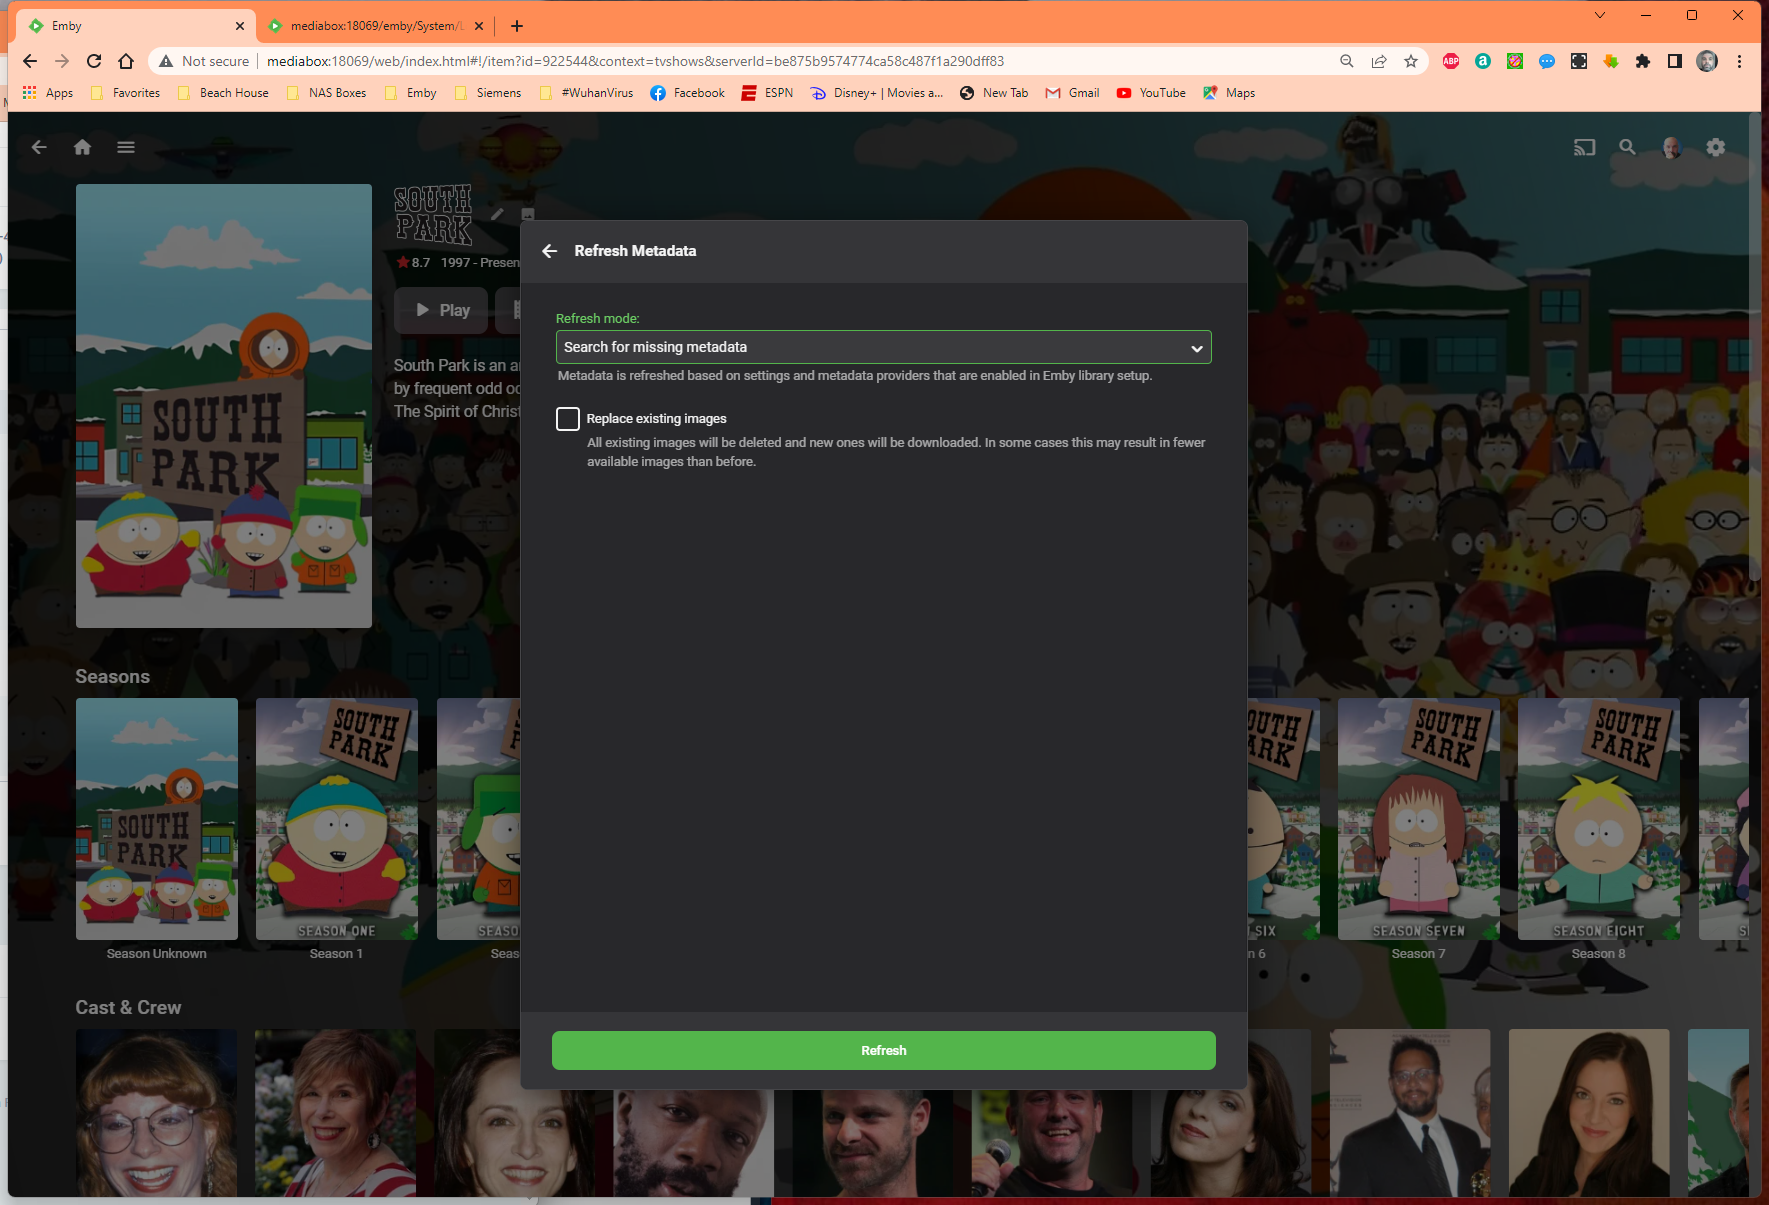Open the Siemens bookmark folder
1769x1205 pixels.
tap(488, 93)
